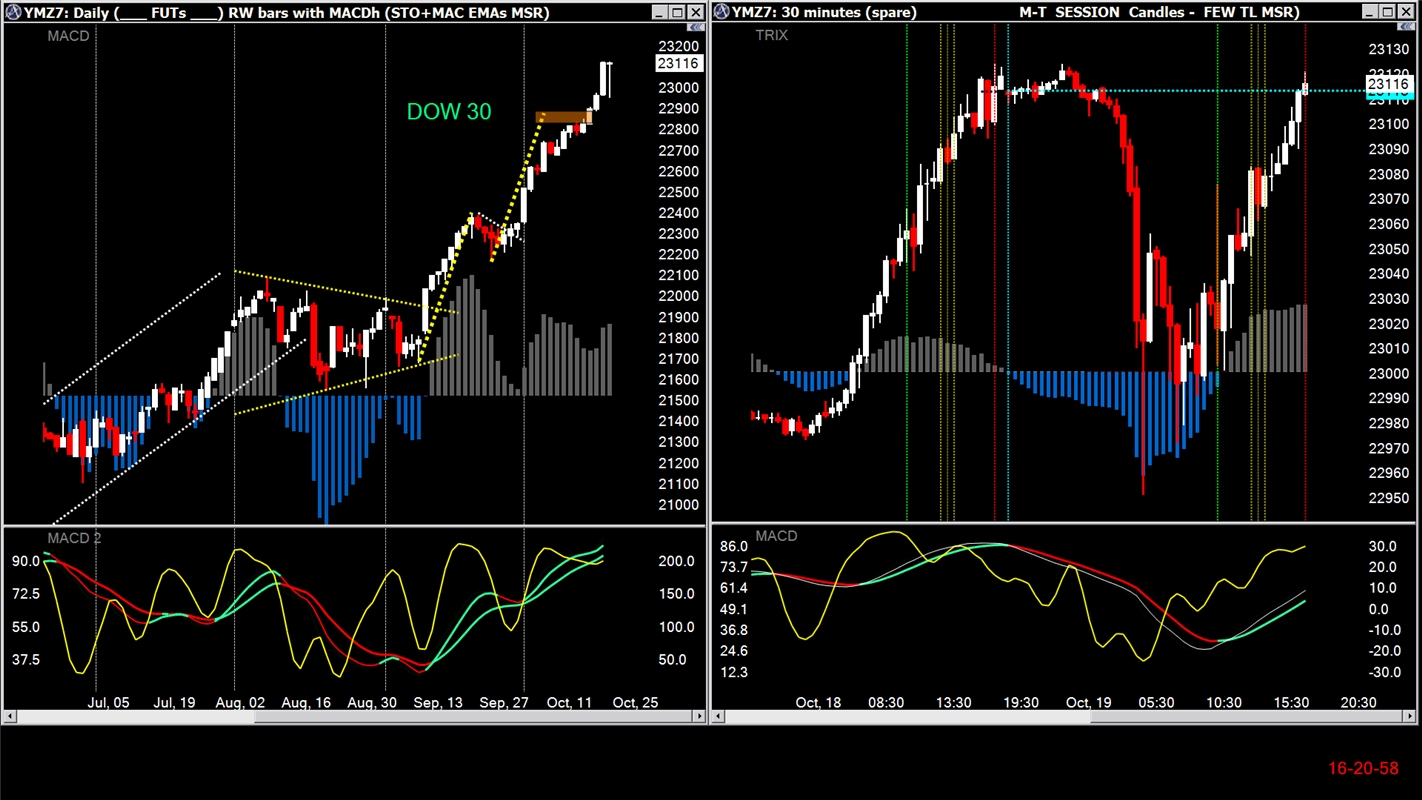This screenshot has width=1422, height=800.
Task: Click the MACD label in Daily price pane
Action: tap(69, 36)
